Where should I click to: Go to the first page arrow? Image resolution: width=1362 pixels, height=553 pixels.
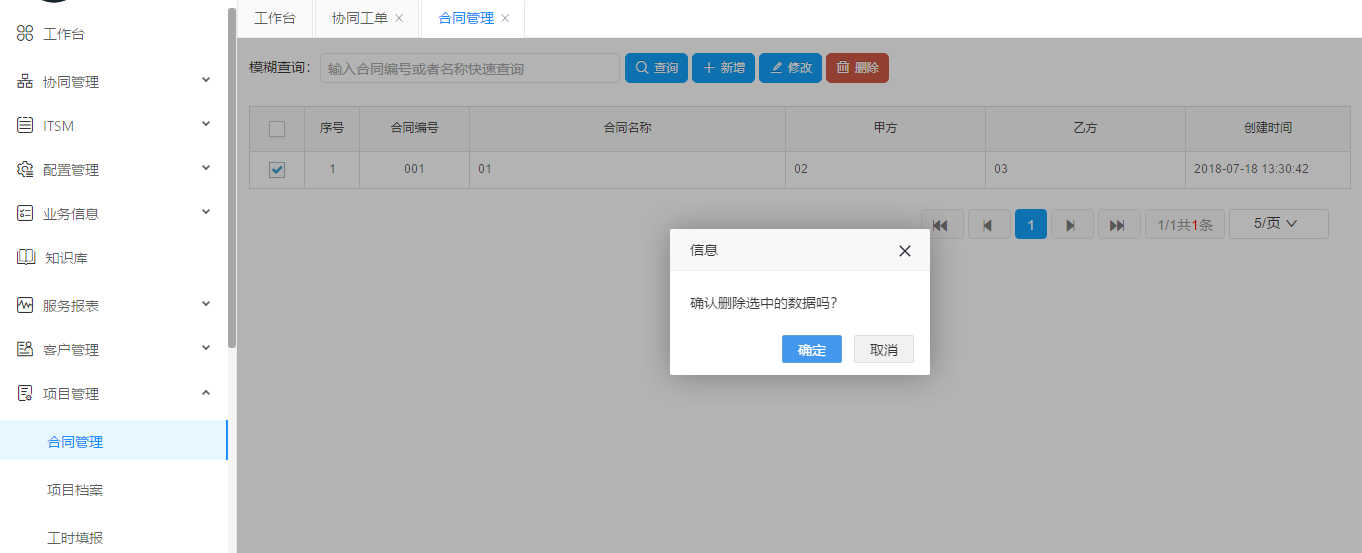coord(940,225)
